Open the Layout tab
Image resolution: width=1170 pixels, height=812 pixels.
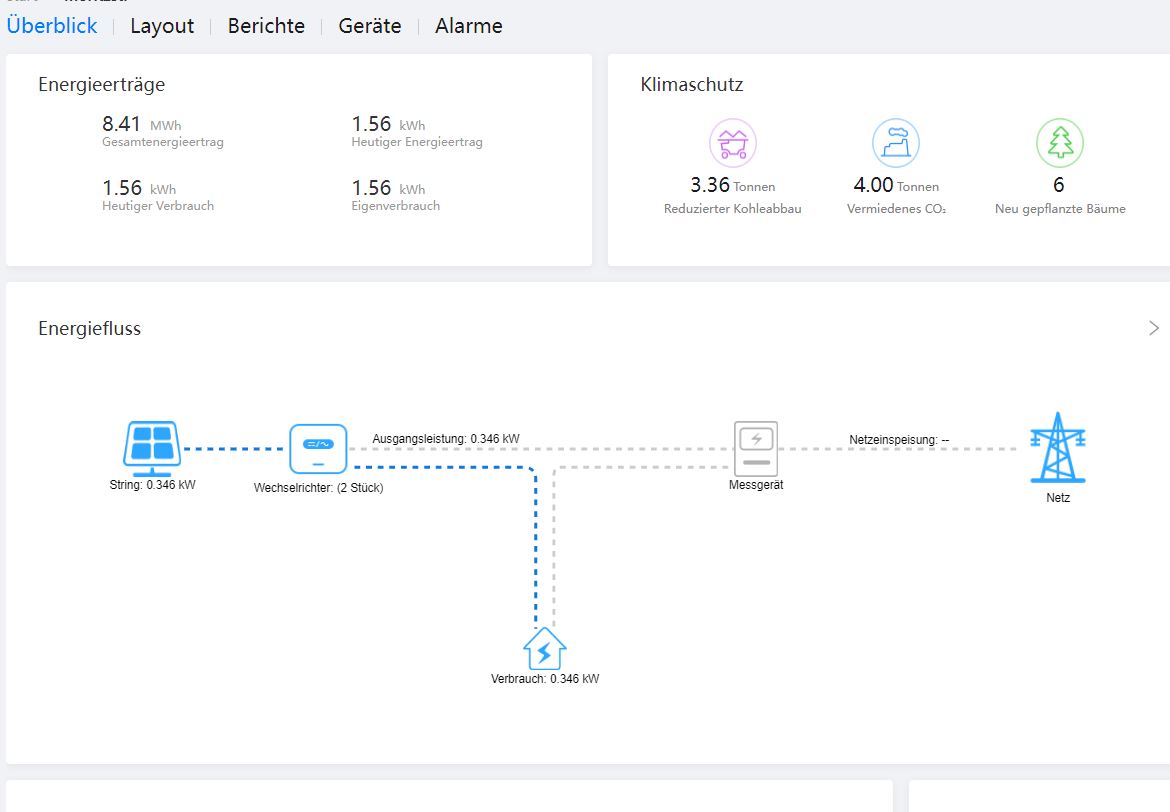(162, 26)
